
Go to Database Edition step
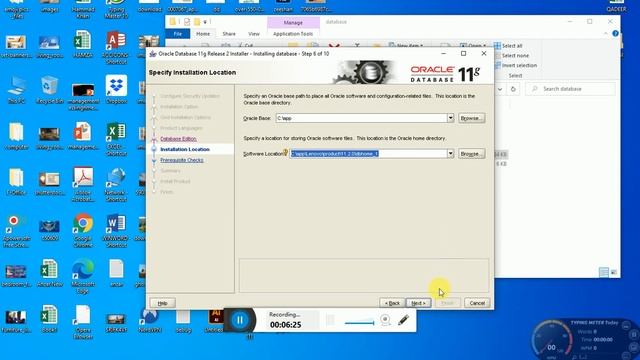click(178, 139)
